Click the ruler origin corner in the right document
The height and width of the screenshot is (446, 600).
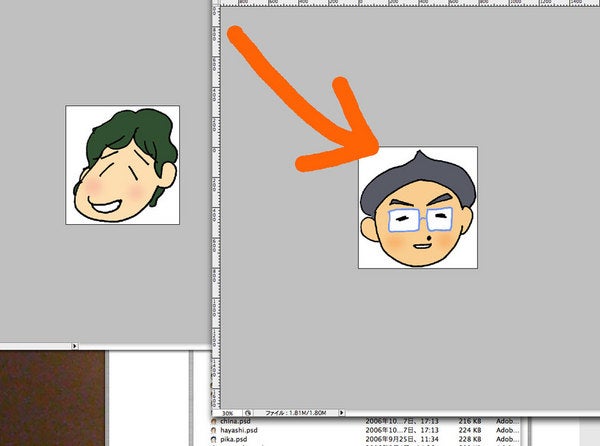click(216, 4)
